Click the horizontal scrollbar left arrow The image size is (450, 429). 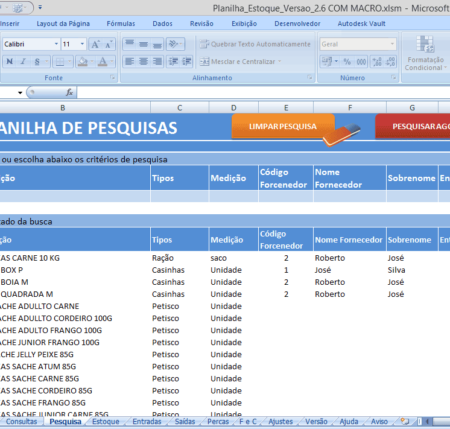pos(427,422)
